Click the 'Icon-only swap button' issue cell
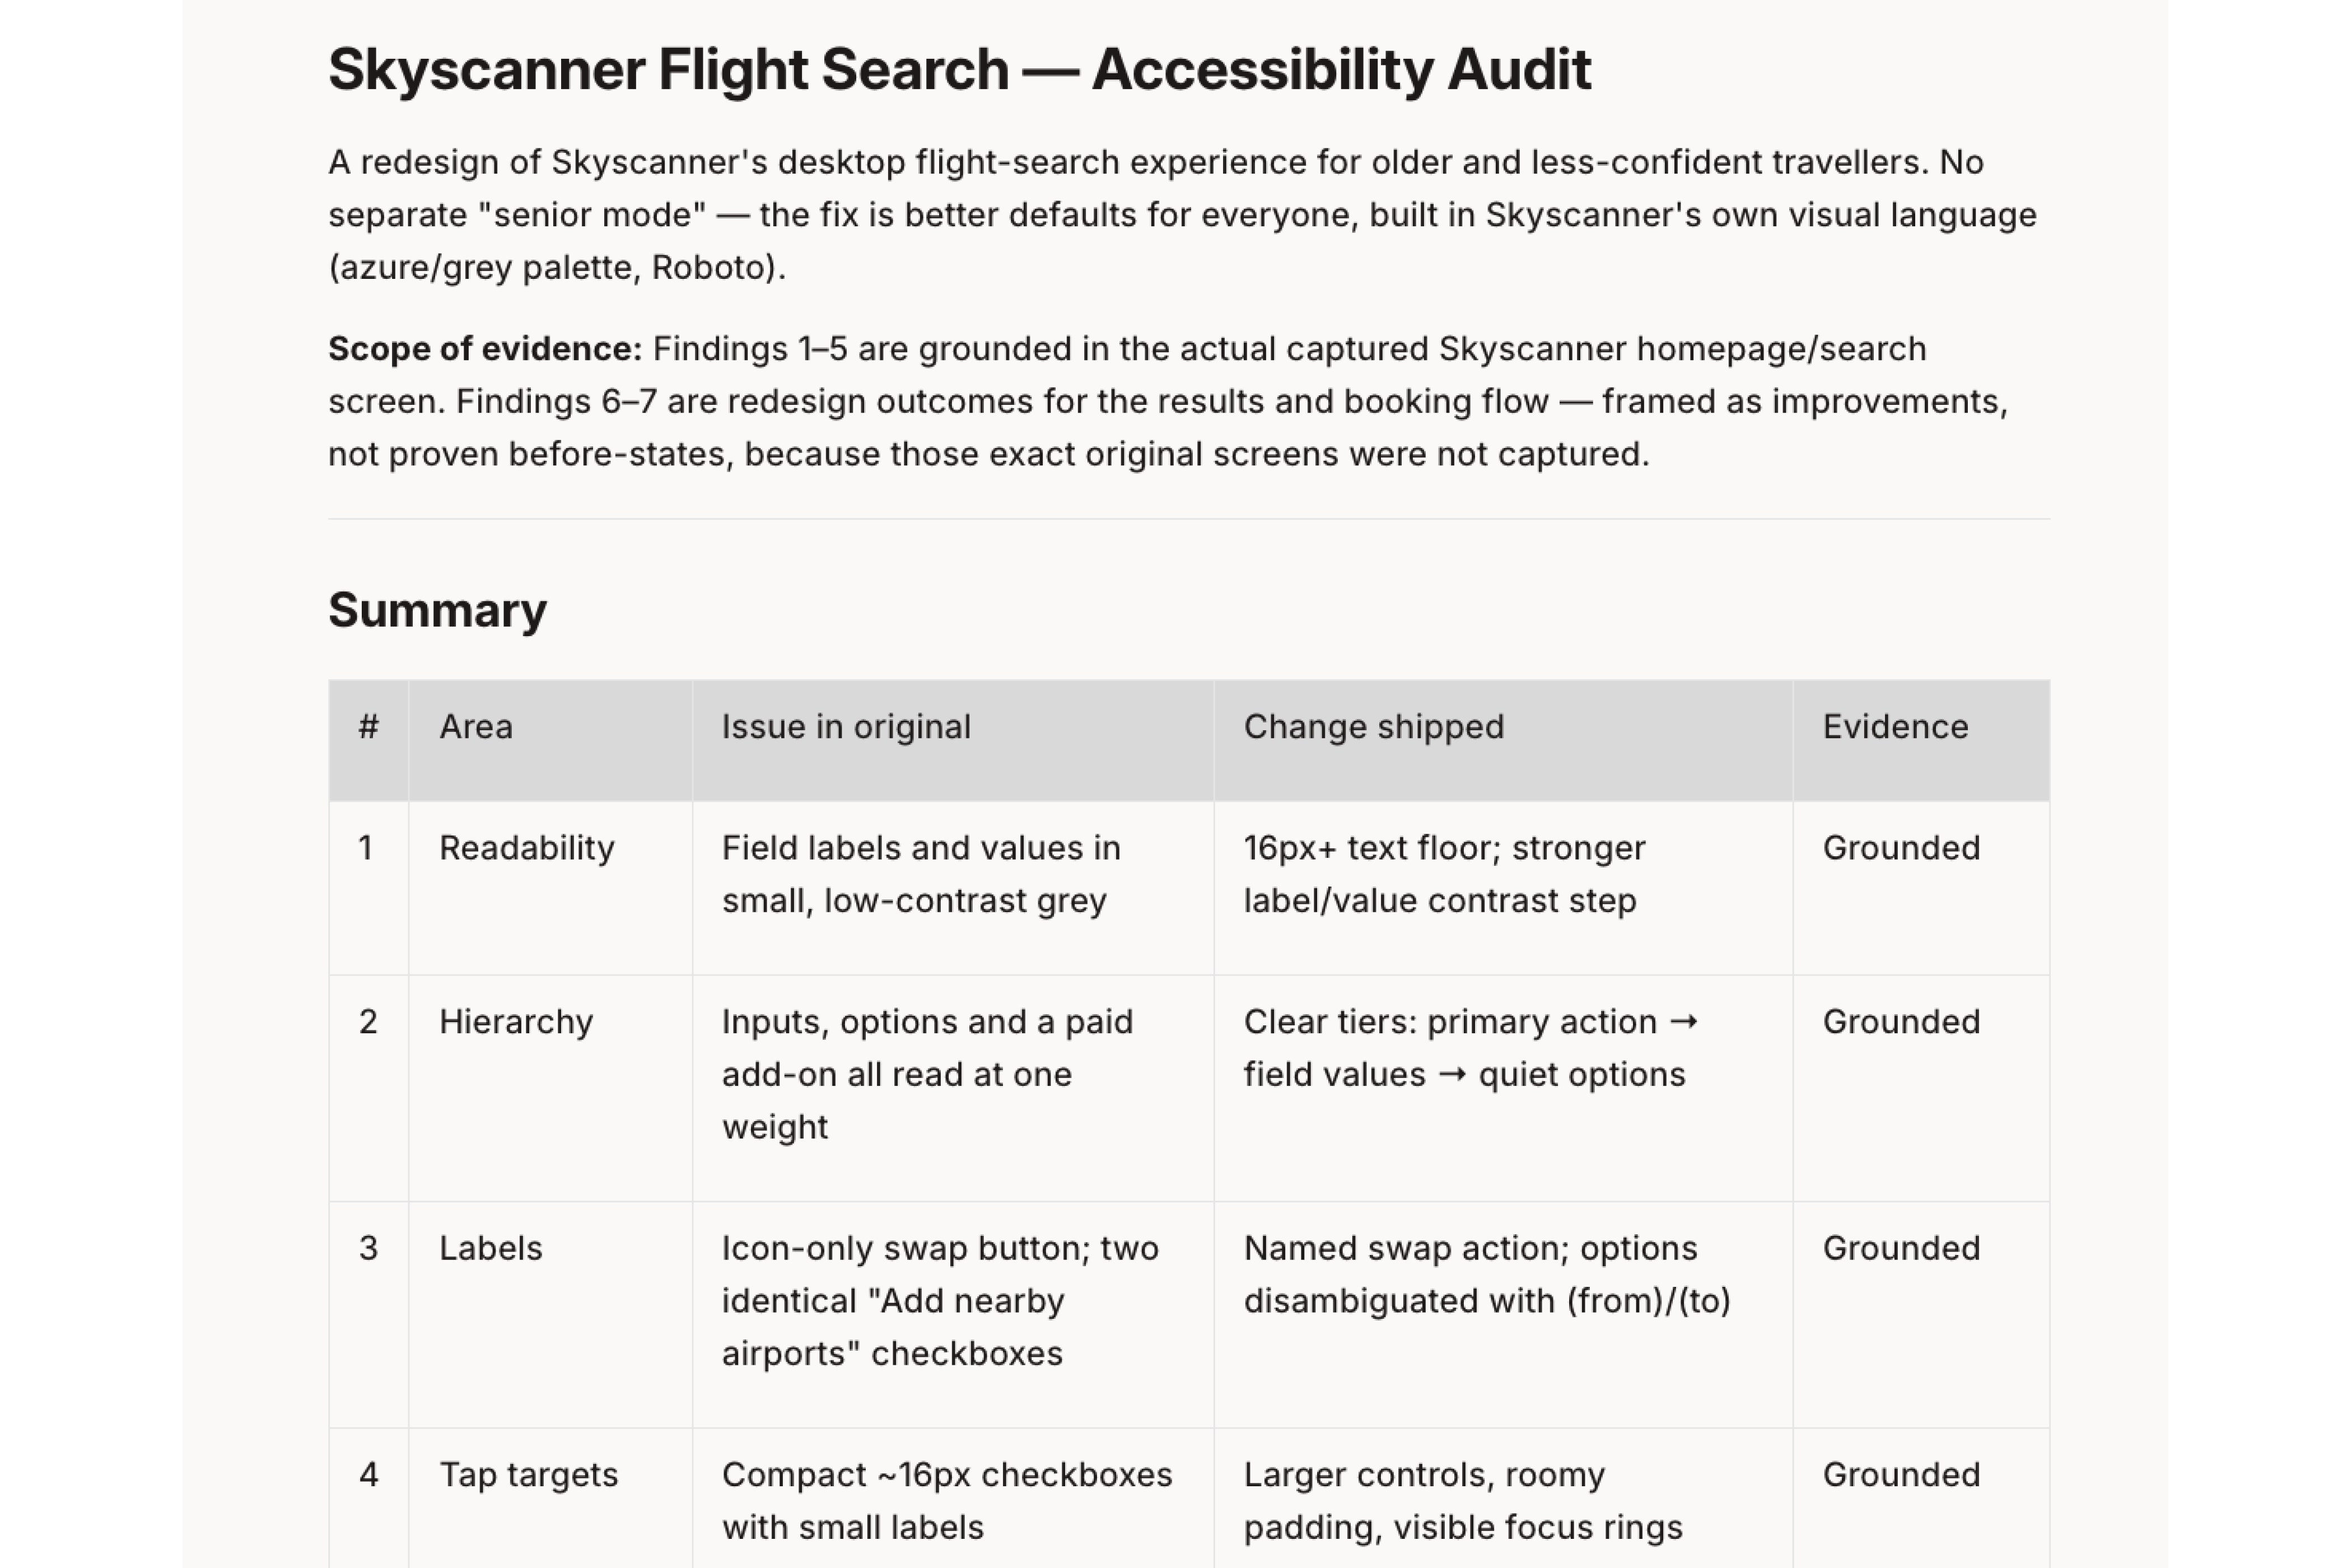Viewport: 2352px width, 1568px height. (953, 1314)
